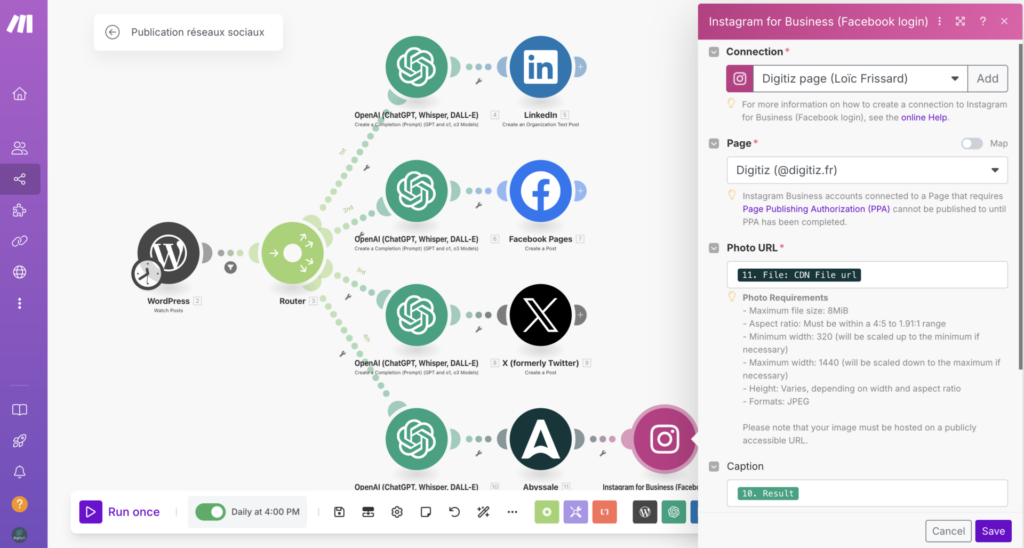
Task: Select the Abyssale module
Action: [541, 440]
